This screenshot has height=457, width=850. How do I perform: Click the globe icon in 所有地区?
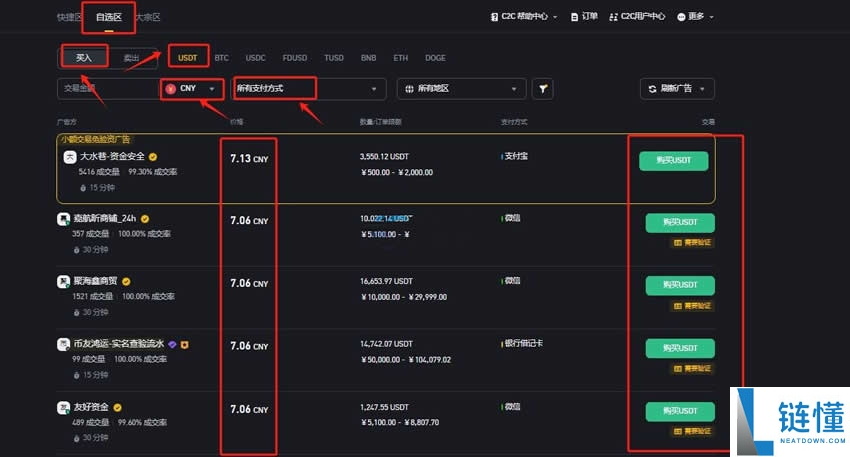point(409,89)
